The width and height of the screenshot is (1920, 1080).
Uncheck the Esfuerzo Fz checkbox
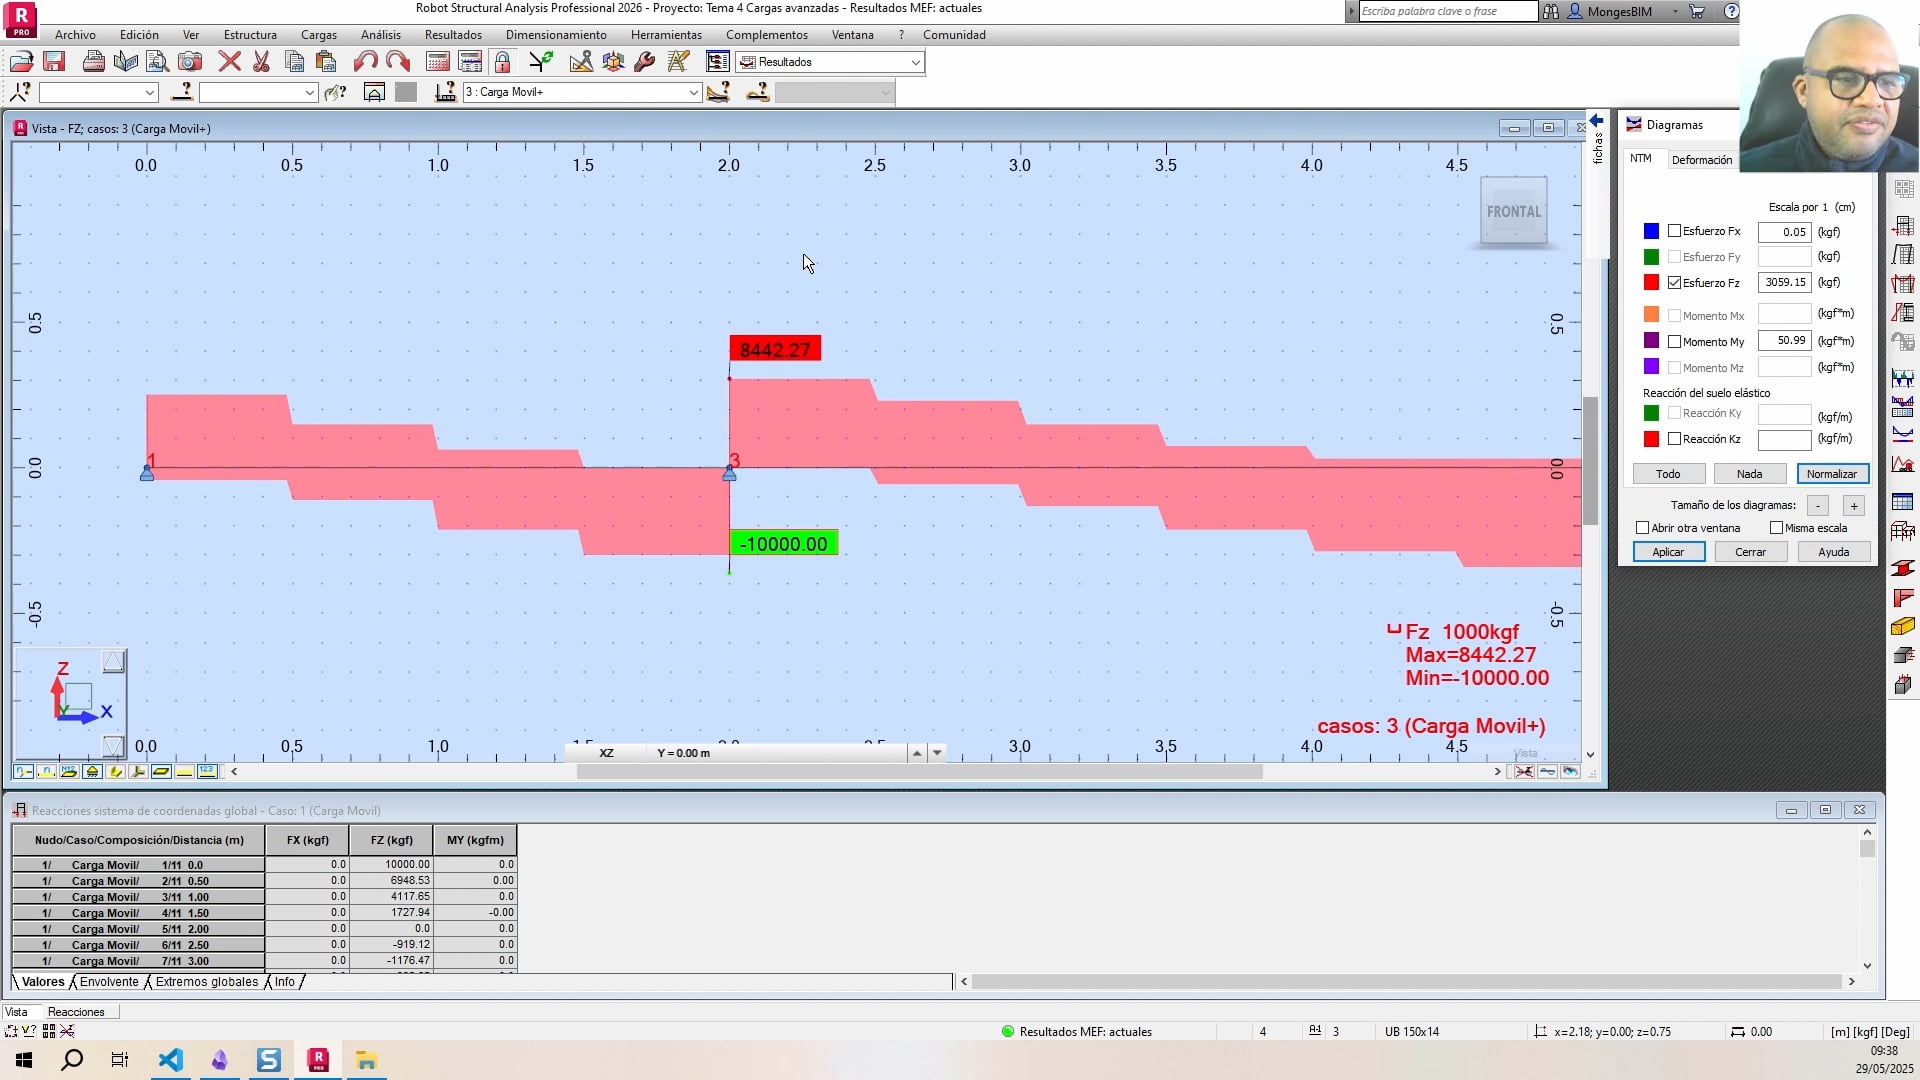coord(1674,283)
